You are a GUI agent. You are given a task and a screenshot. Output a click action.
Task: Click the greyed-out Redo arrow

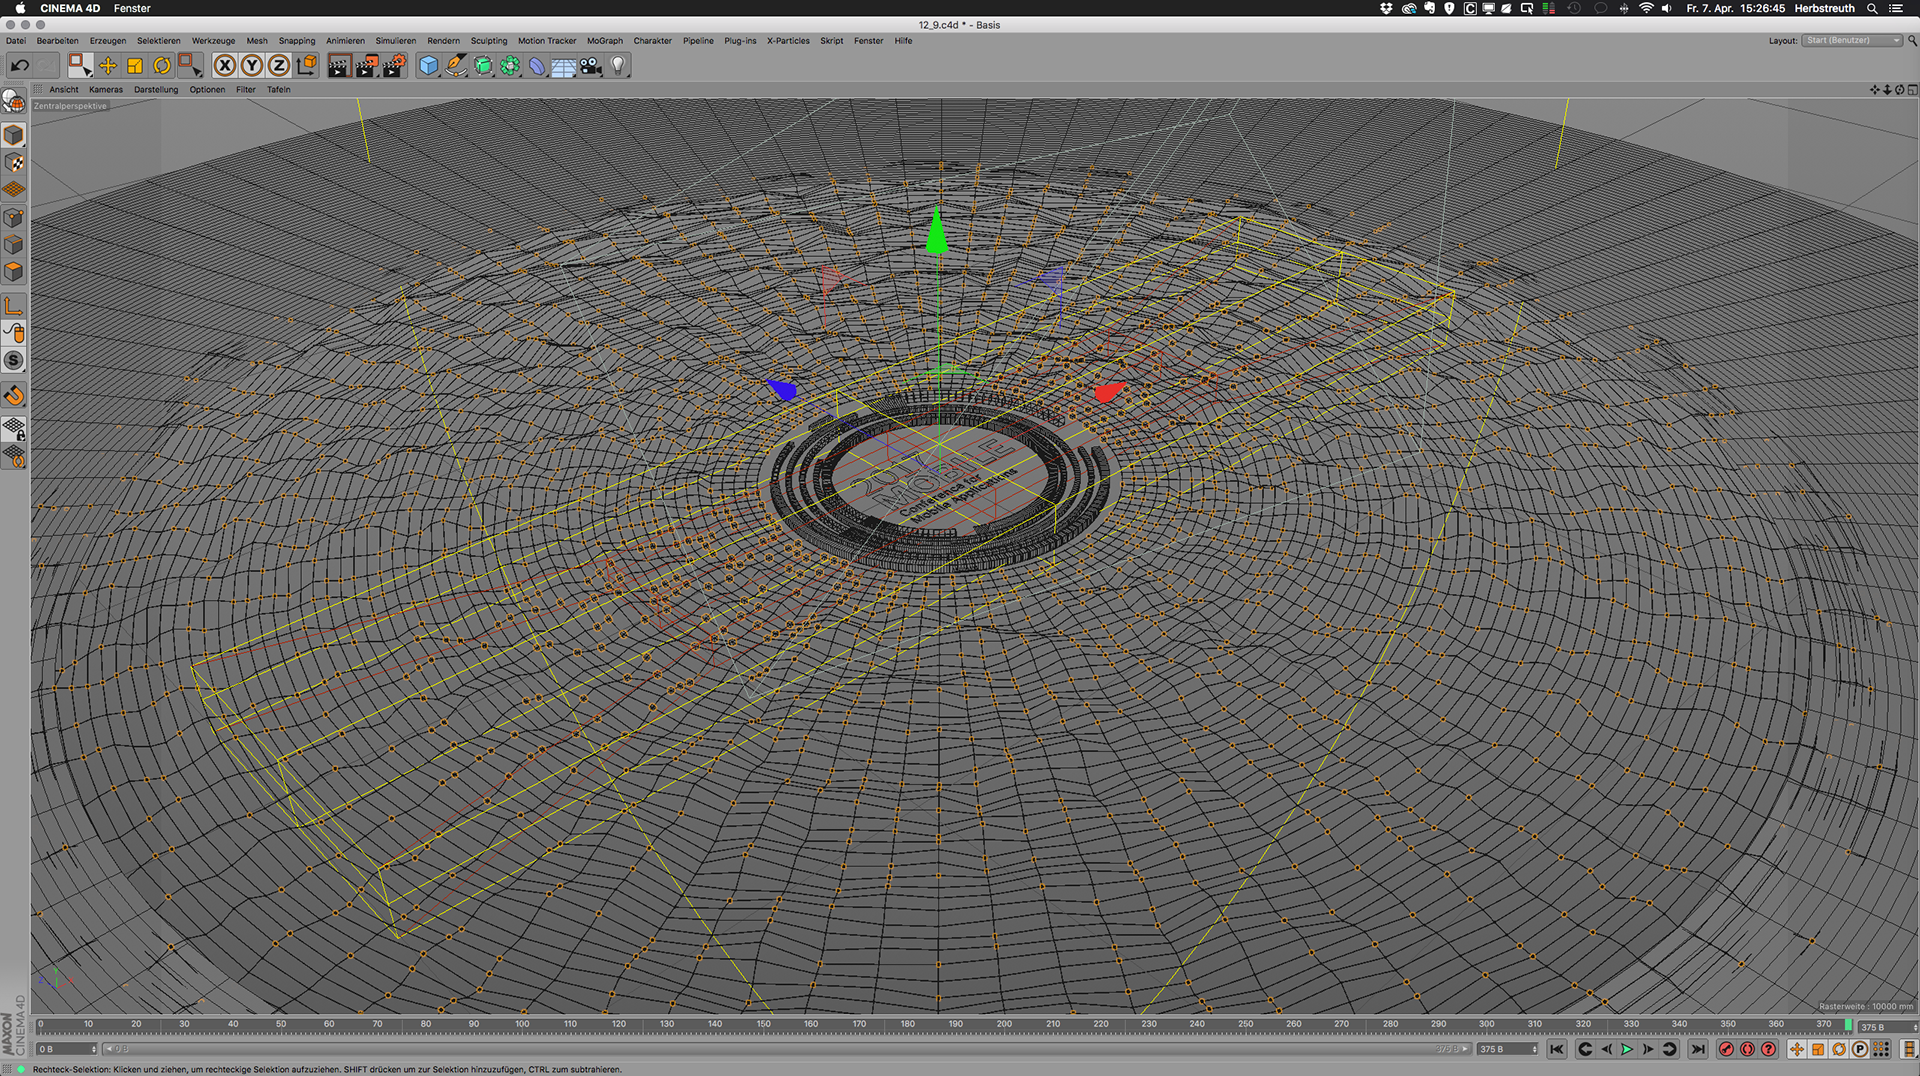coord(45,66)
